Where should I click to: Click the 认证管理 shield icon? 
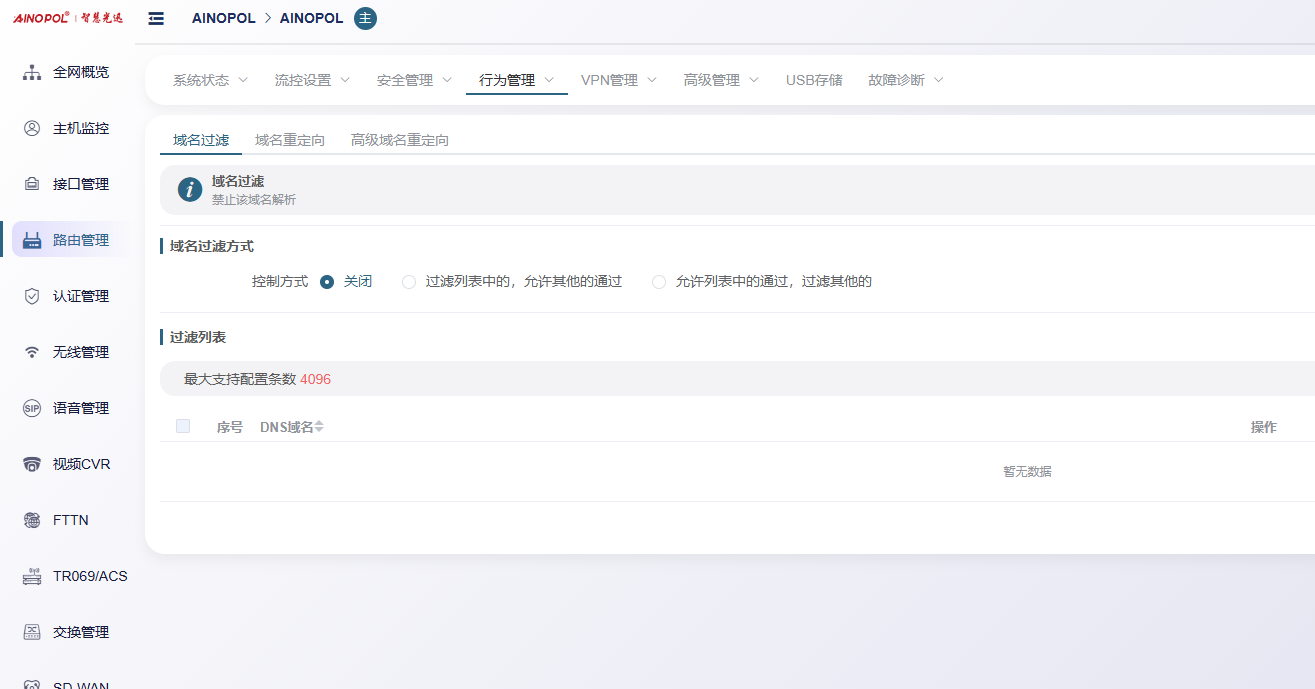coord(32,296)
